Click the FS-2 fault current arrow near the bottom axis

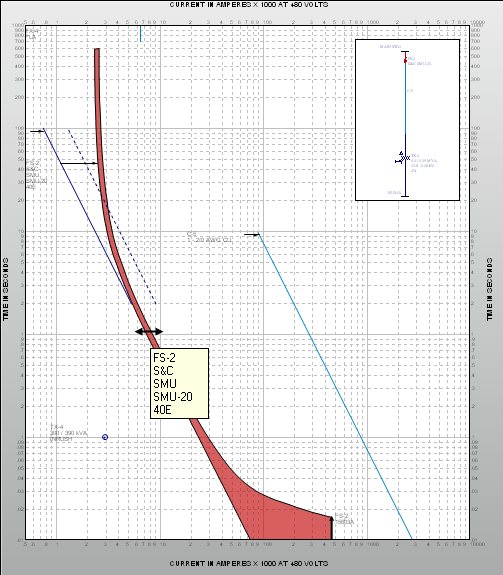[x=332, y=528]
